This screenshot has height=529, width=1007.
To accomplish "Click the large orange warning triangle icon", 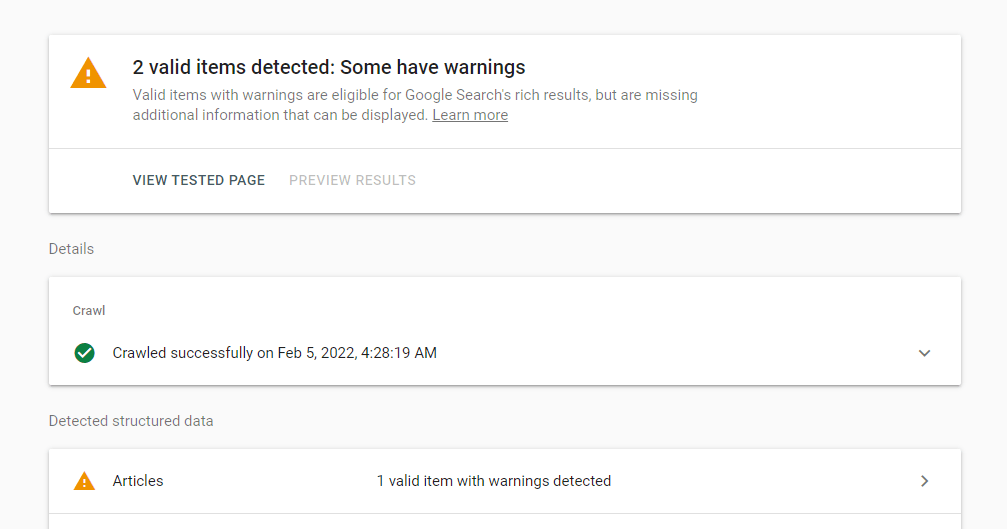I will 88,74.
